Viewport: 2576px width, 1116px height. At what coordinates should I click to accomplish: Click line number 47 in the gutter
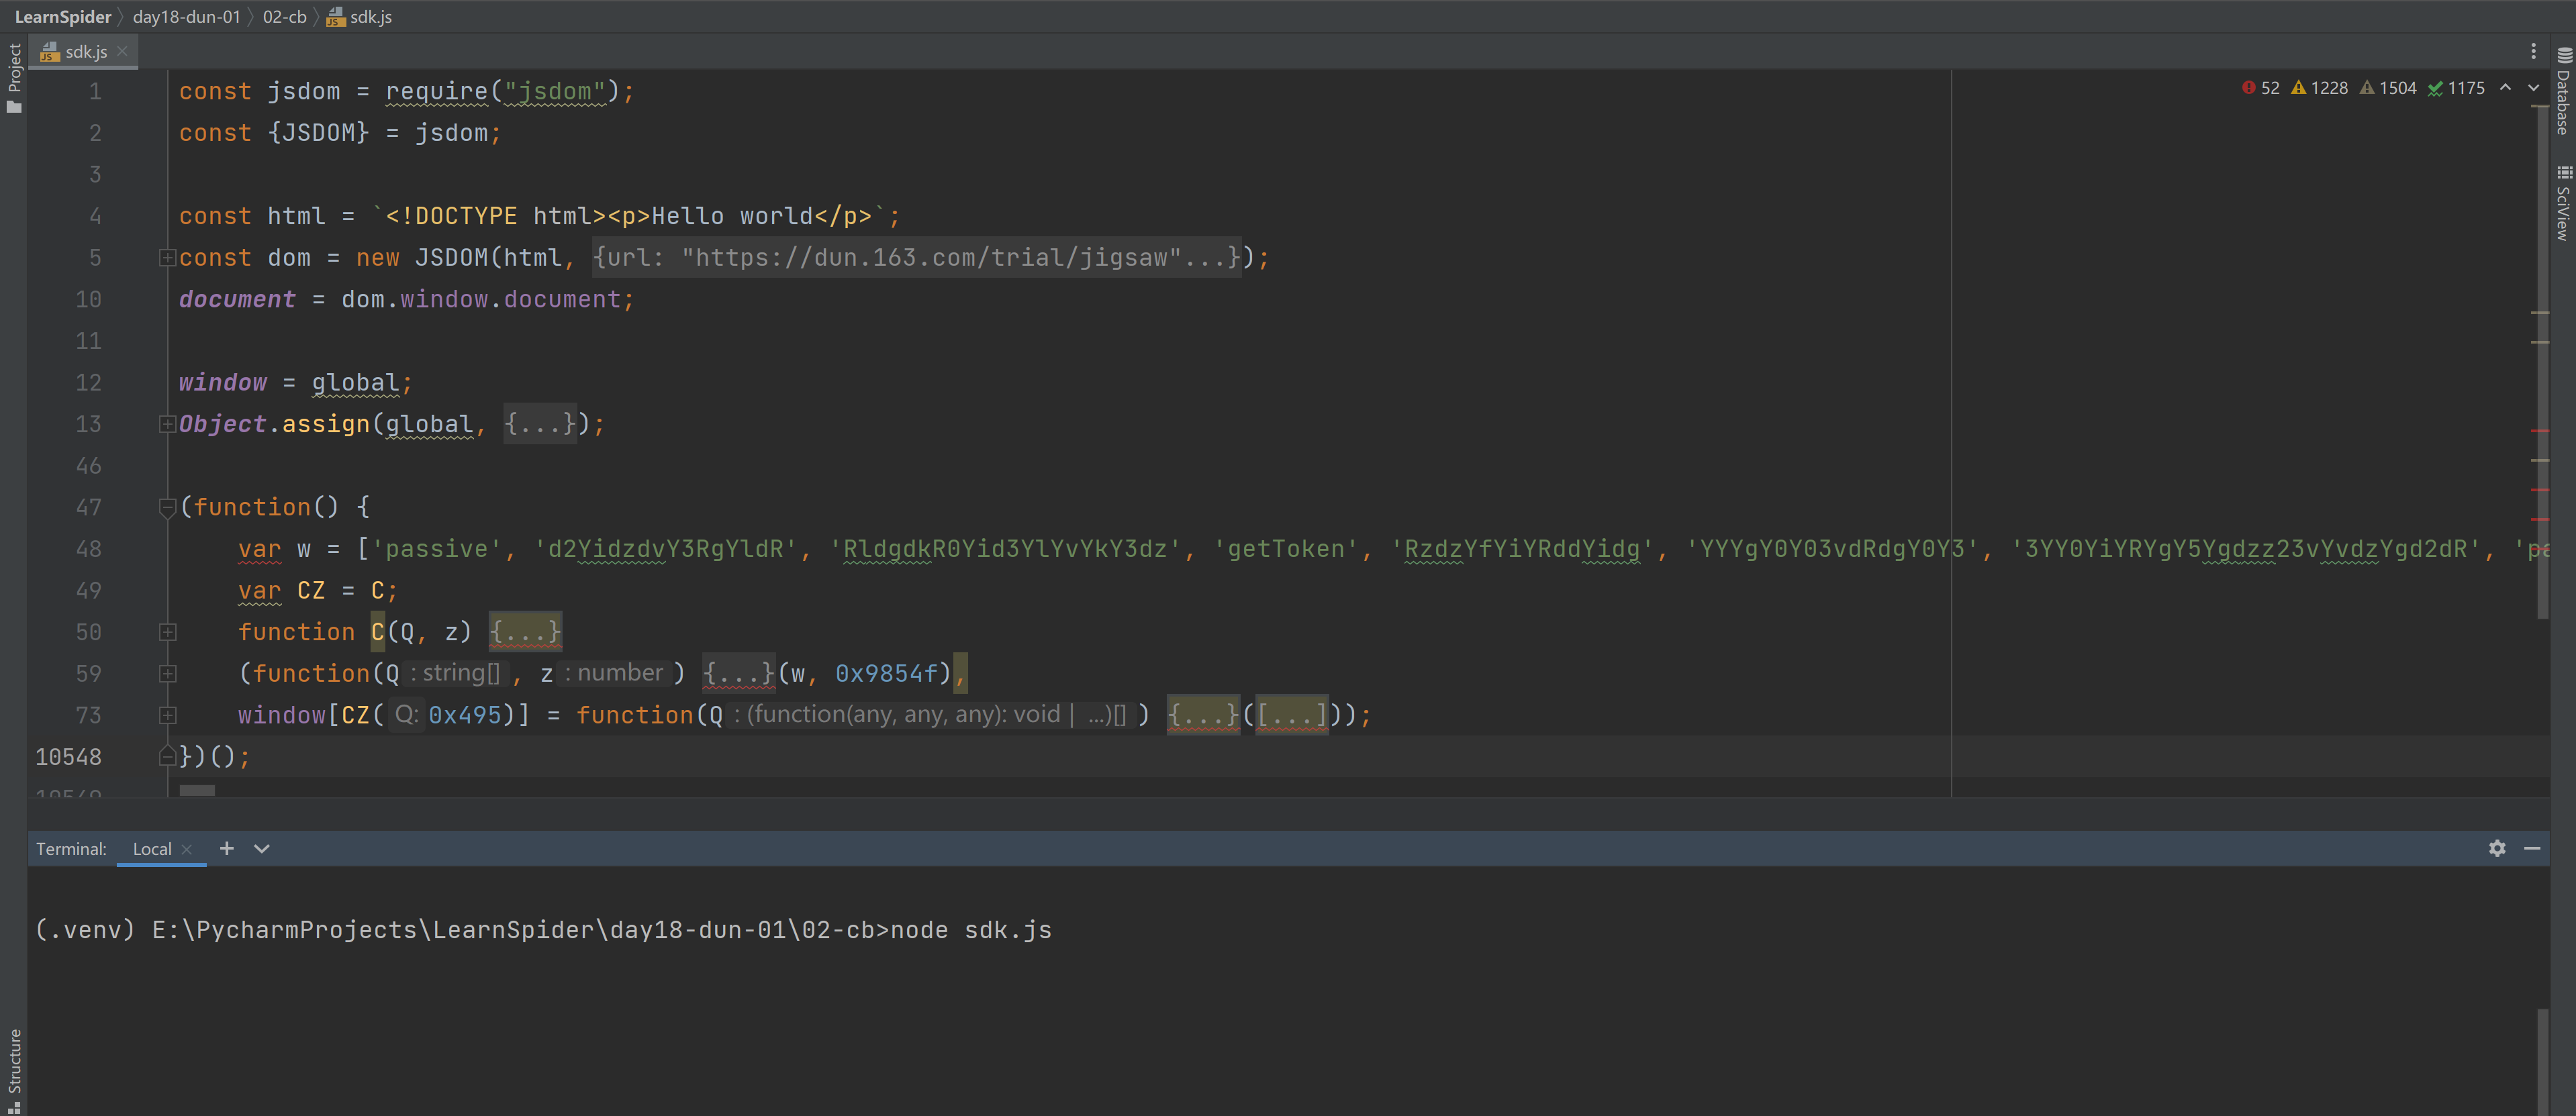[89, 508]
